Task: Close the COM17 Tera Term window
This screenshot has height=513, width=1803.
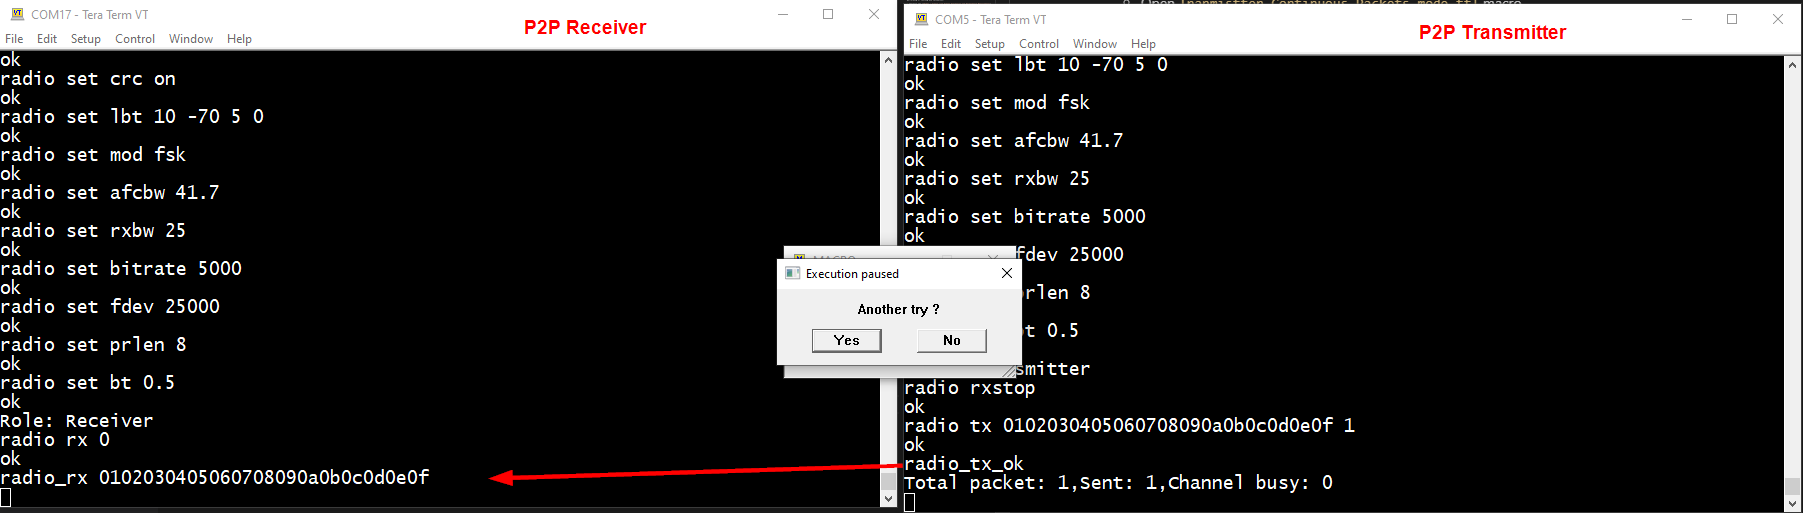Action: click(874, 14)
